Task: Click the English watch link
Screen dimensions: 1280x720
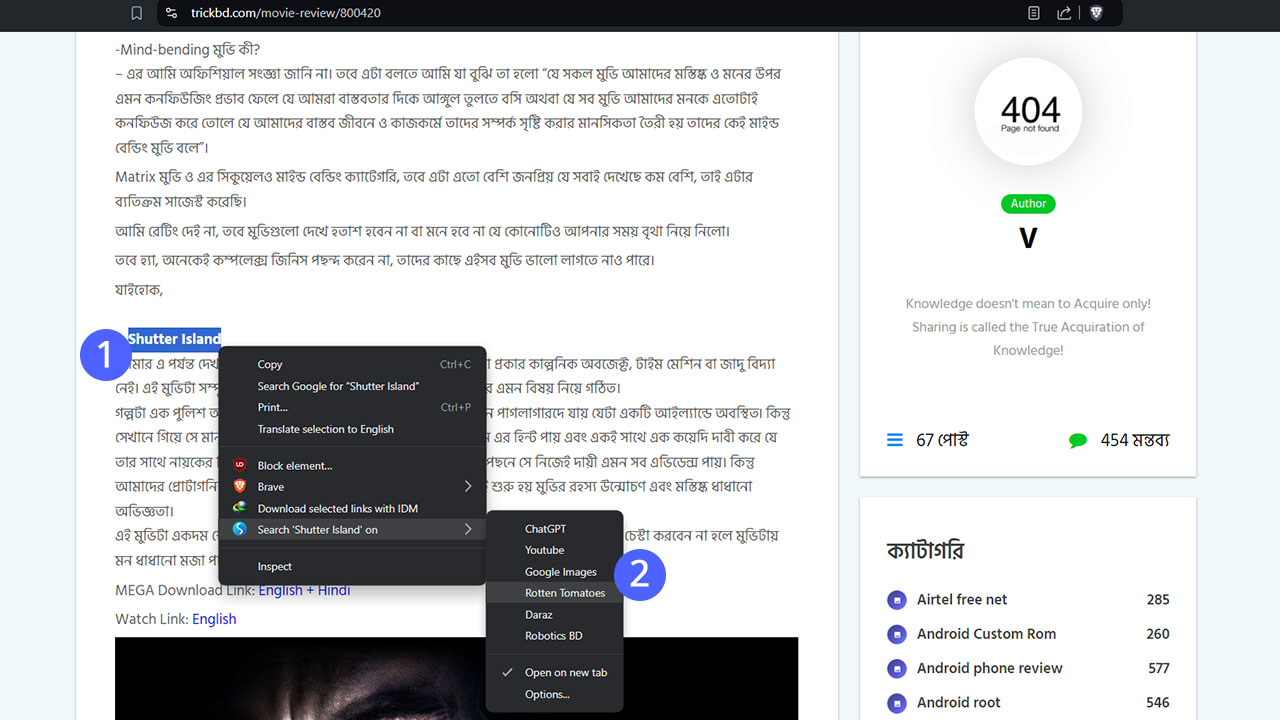Action: tap(214, 619)
